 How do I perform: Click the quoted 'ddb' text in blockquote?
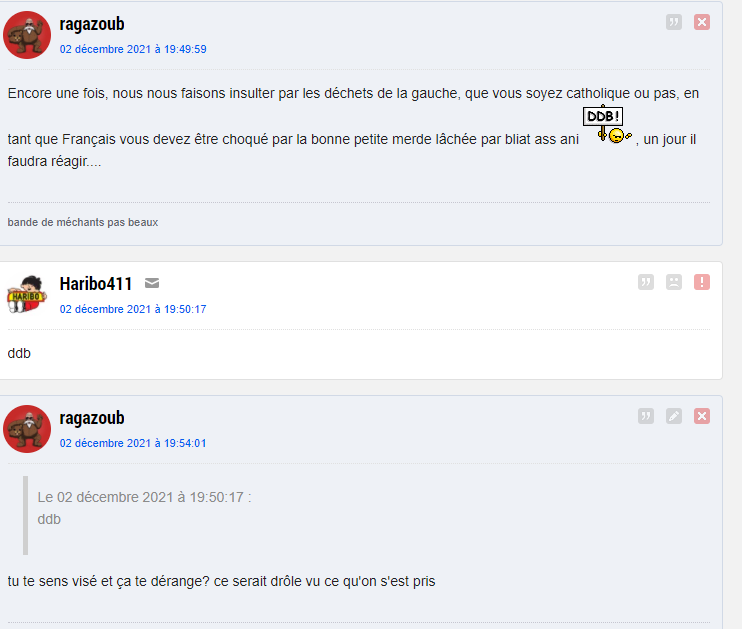49,519
